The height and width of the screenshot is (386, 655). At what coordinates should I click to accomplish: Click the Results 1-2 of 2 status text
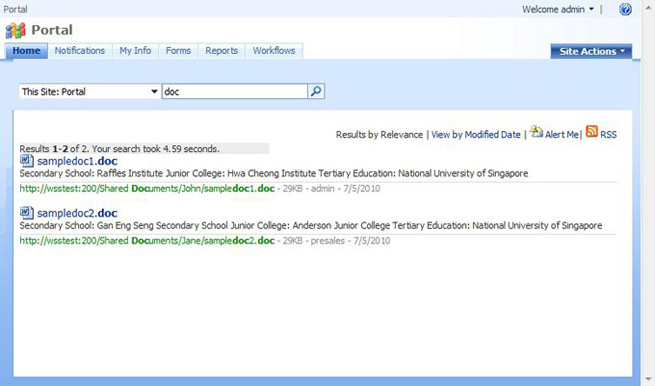pyautogui.click(x=119, y=149)
